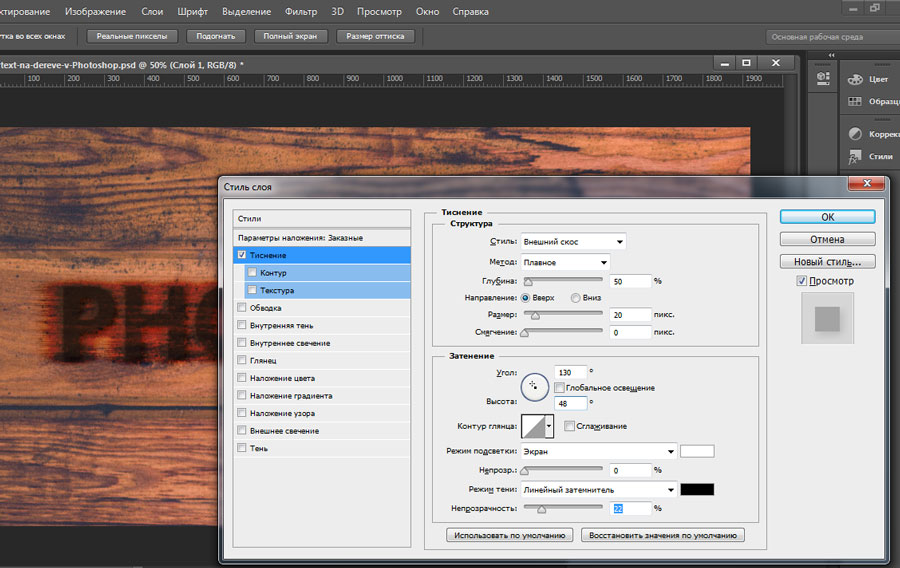The image size is (900, 568).
Task: Click the Новый стиль... button
Action: pos(827,262)
